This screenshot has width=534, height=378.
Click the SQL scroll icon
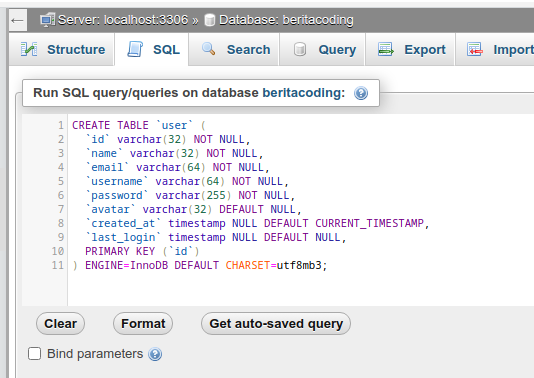pyautogui.click(x=135, y=49)
